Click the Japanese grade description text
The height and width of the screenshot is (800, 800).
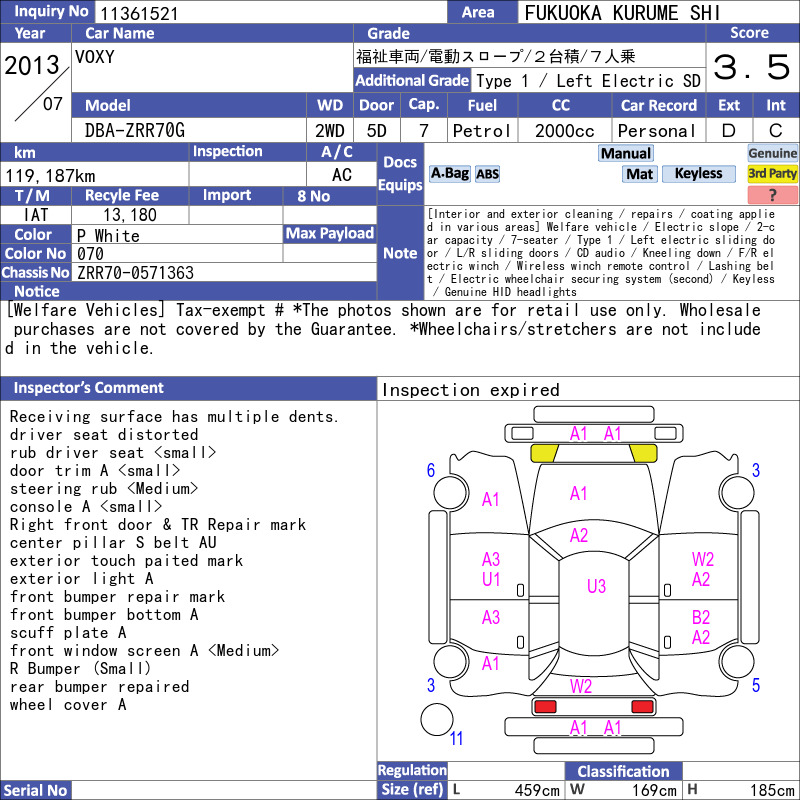pyautogui.click(x=495, y=56)
